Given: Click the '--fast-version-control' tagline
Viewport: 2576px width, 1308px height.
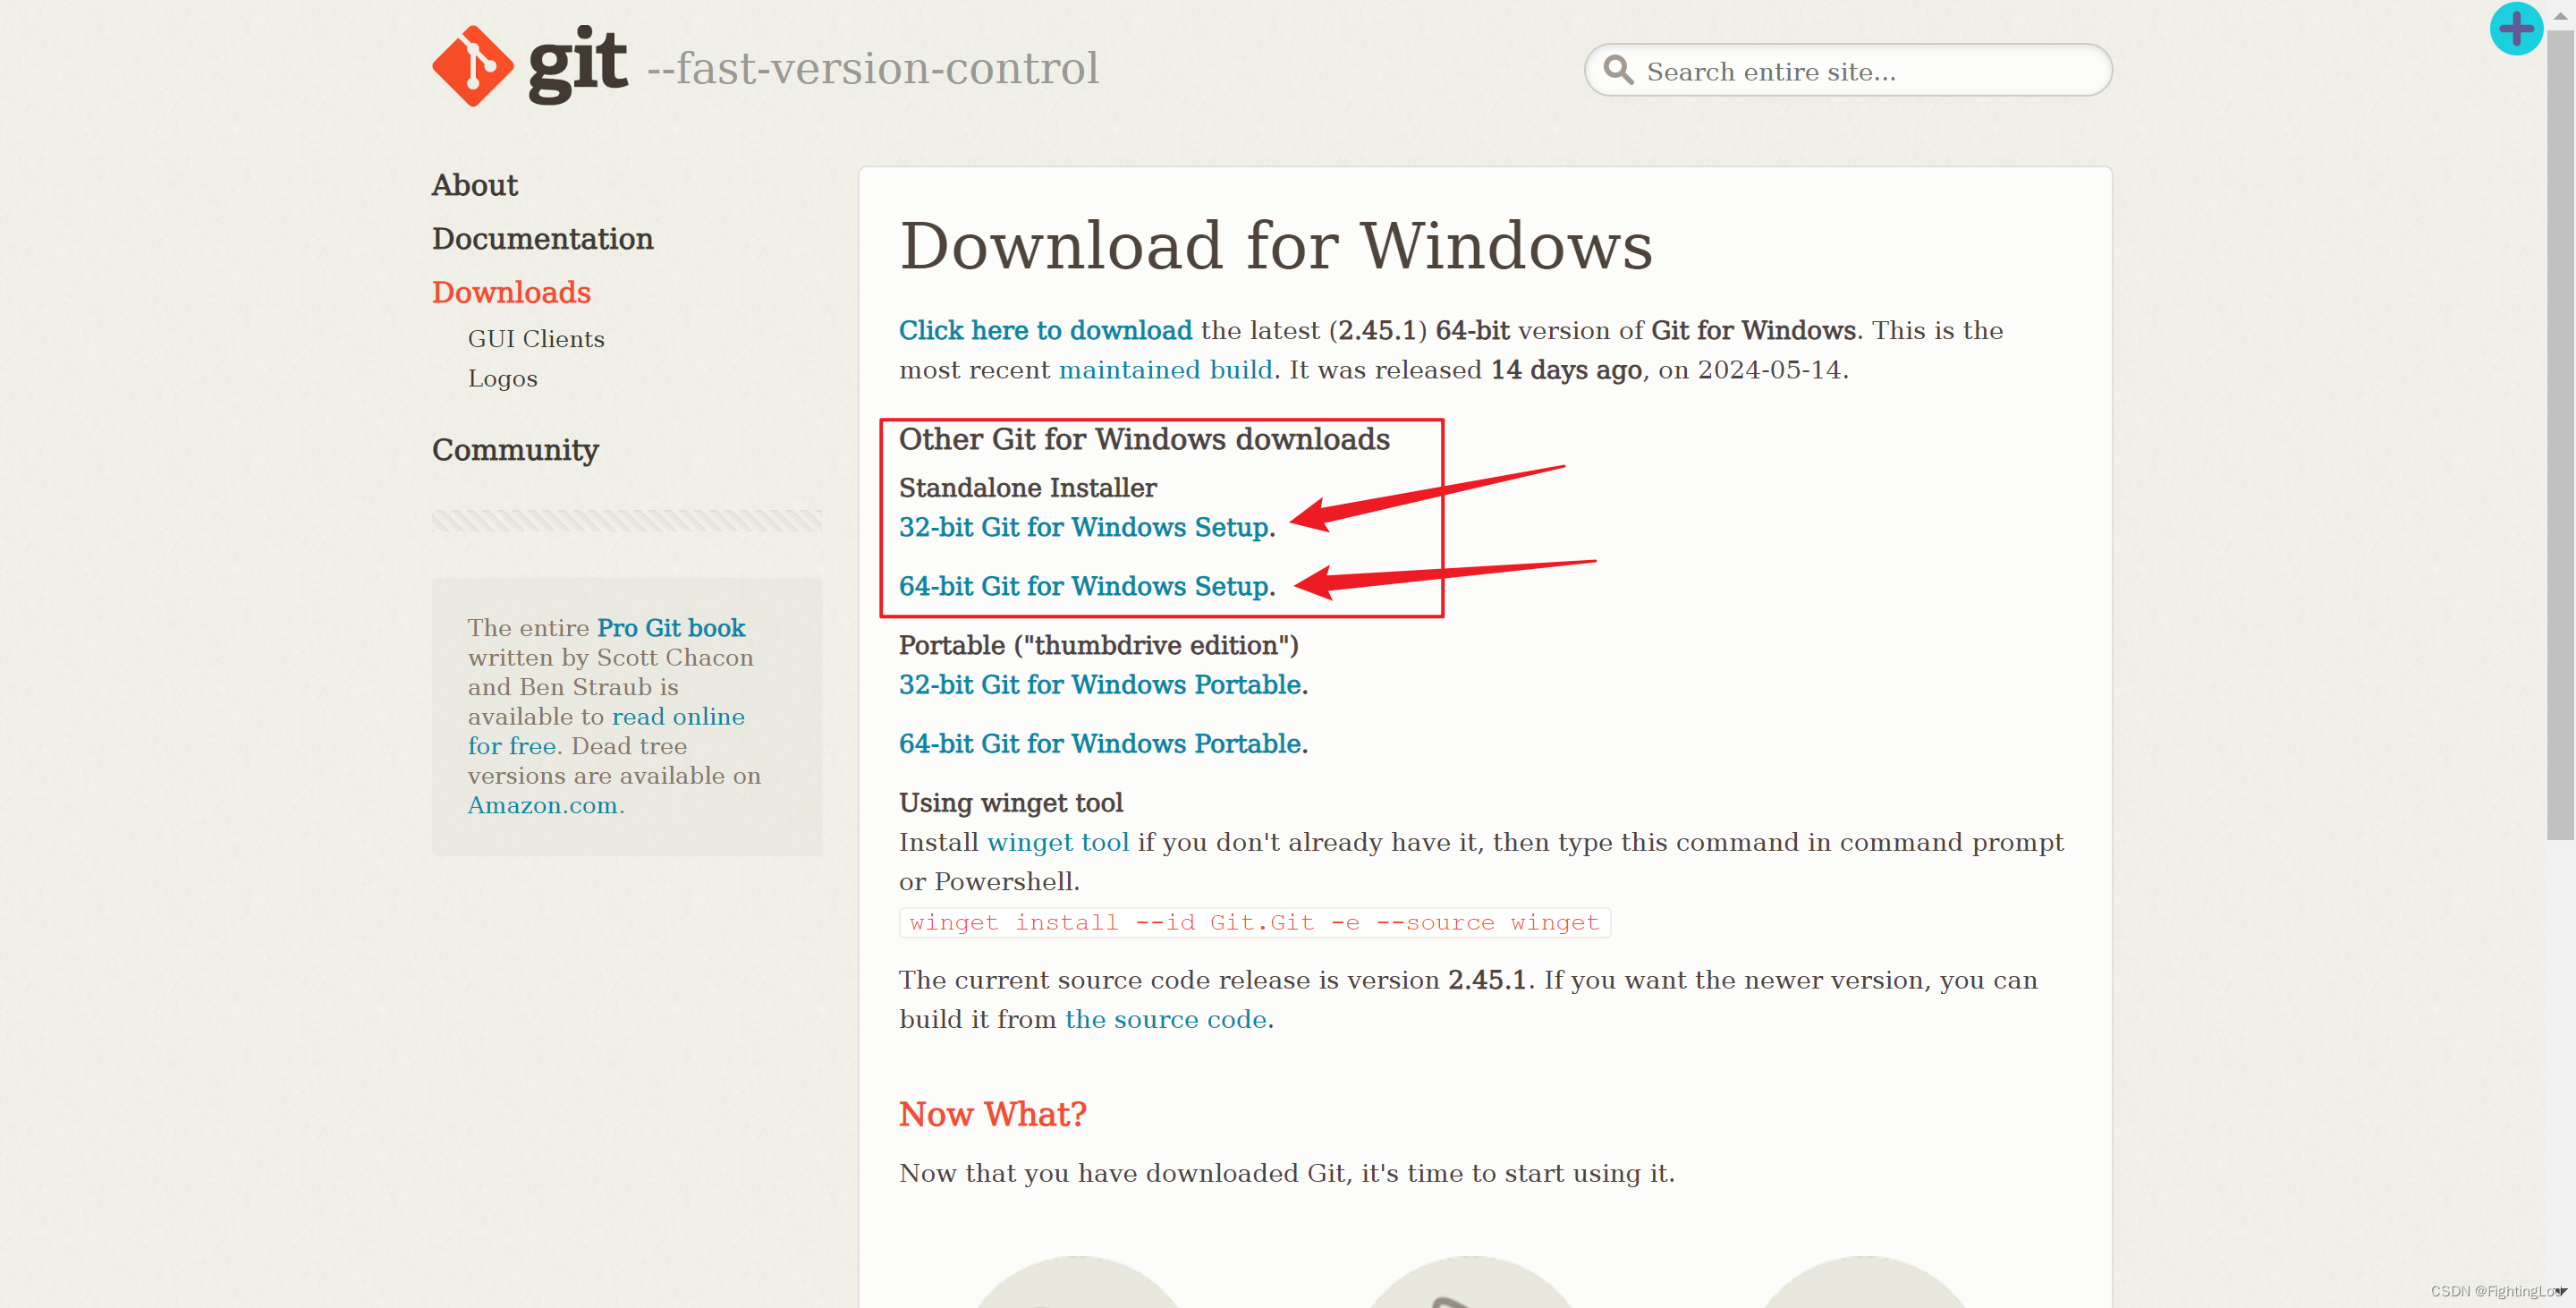Looking at the screenshot, I should click(873, 68).
